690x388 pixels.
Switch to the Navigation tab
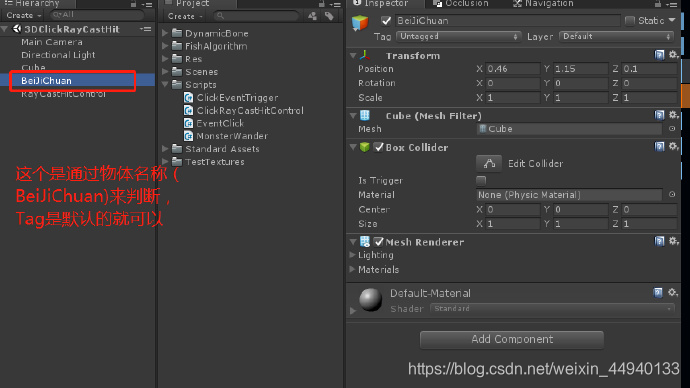[x=543, y=4]
